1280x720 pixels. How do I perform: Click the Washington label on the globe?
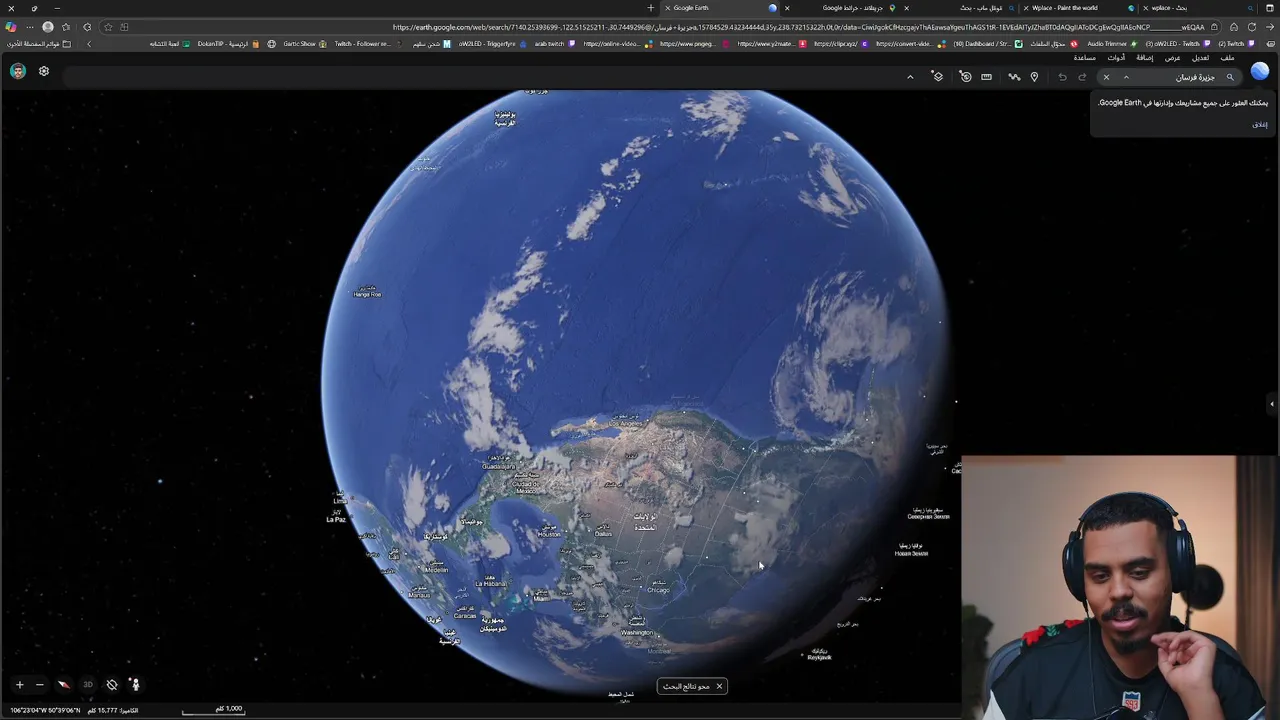[x=636, y=632]
